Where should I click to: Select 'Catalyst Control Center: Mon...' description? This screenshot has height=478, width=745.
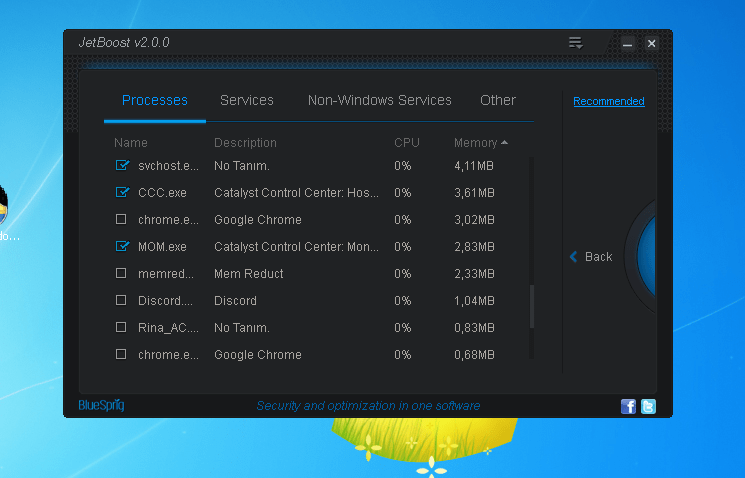point(296,247)
